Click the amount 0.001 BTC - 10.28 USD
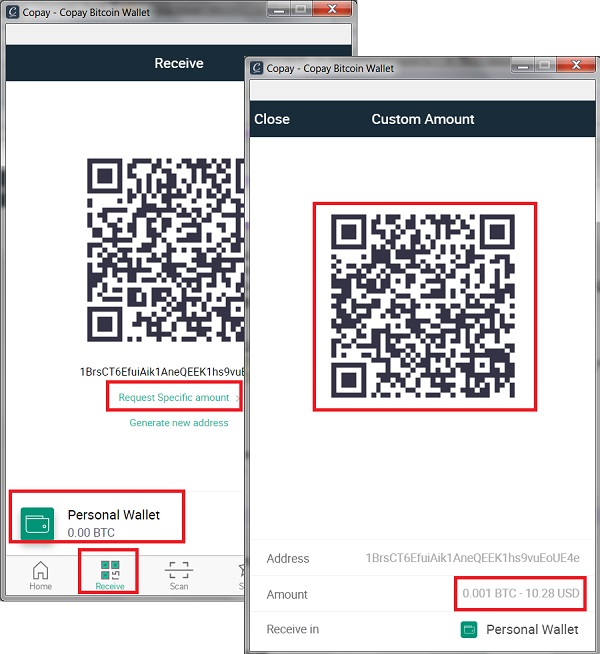The image size is (600, 654). pyautogui.click(x=521, y=593)
